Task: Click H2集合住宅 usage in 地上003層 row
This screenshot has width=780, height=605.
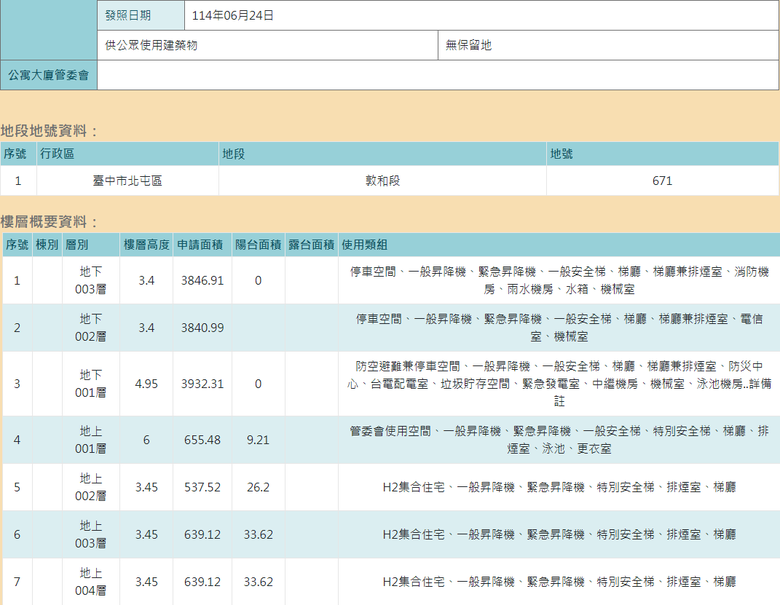Action: click(x=559, y=534)
